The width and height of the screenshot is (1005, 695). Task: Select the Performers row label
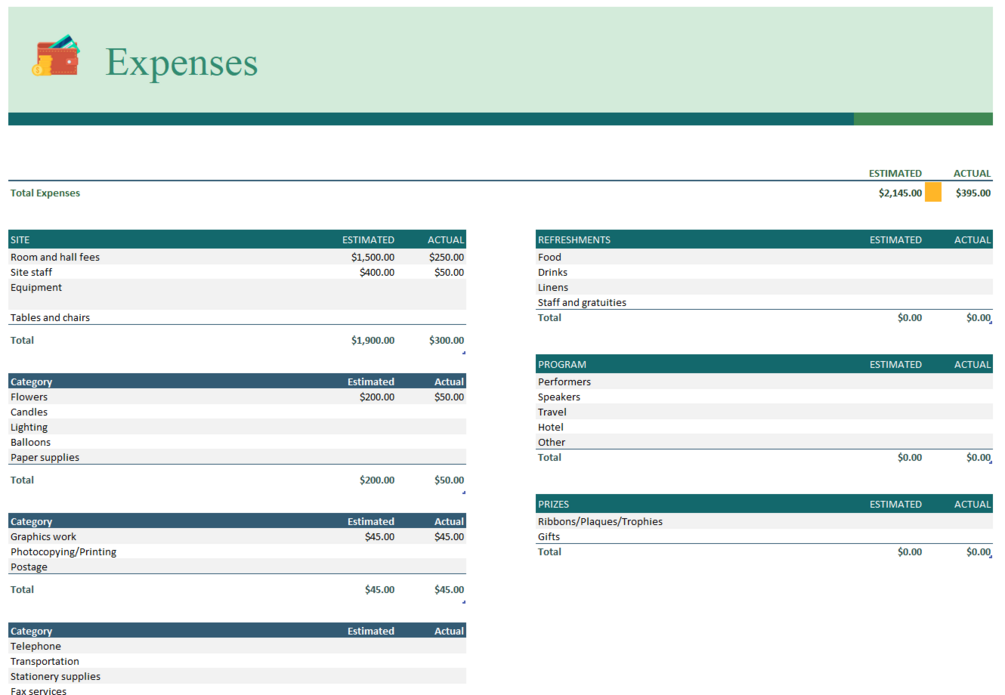point(564,381)
